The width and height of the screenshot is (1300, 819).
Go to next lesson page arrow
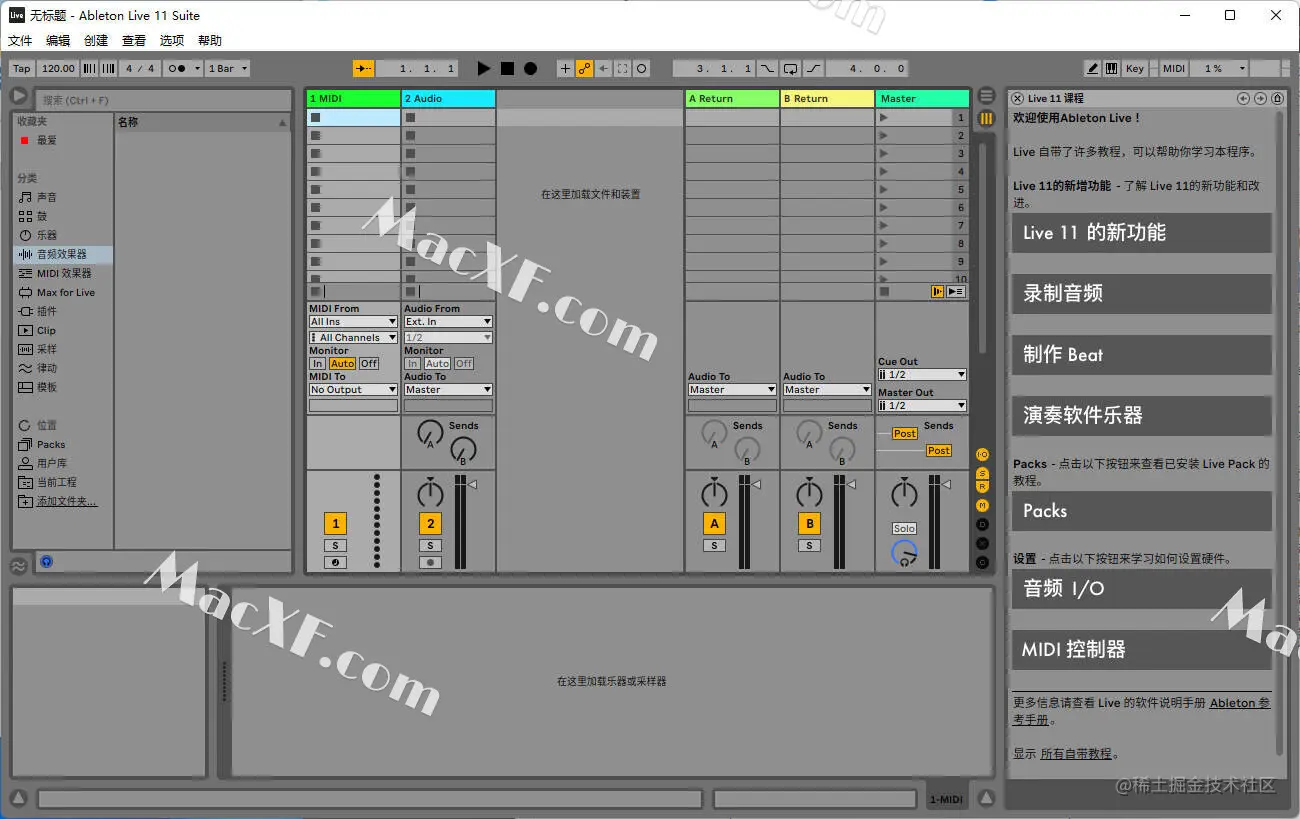1260,98
